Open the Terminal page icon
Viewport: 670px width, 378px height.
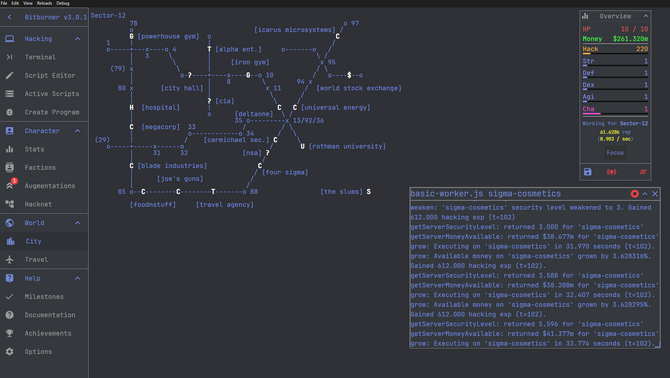tap(9, 57)
